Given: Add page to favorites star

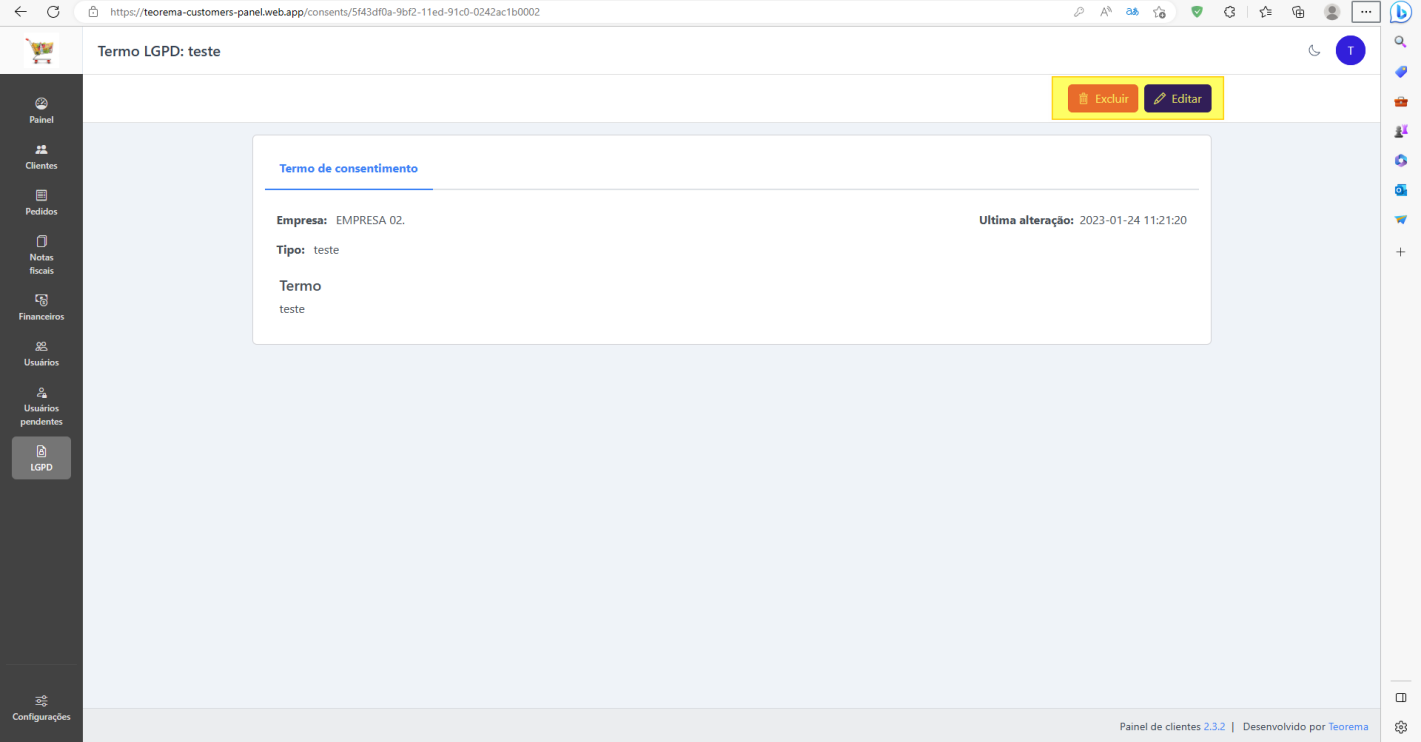Looking at the screenshot, I should click(x=1159, y=12).
